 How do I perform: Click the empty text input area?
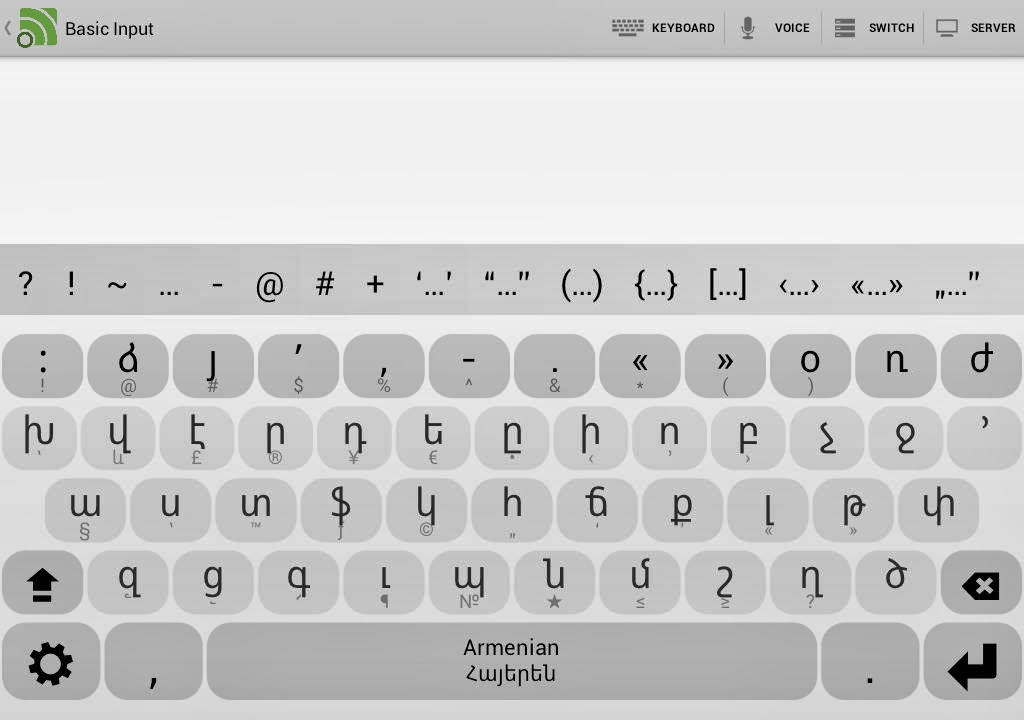(x=512, y=151)
